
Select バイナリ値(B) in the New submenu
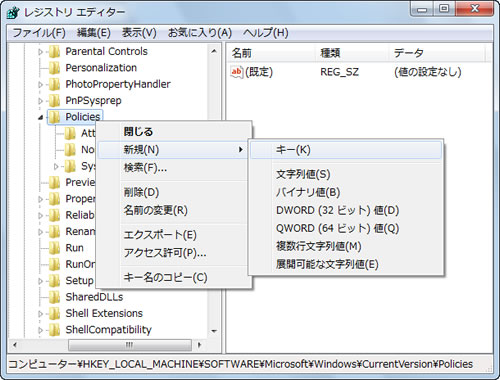pos(346,192)
